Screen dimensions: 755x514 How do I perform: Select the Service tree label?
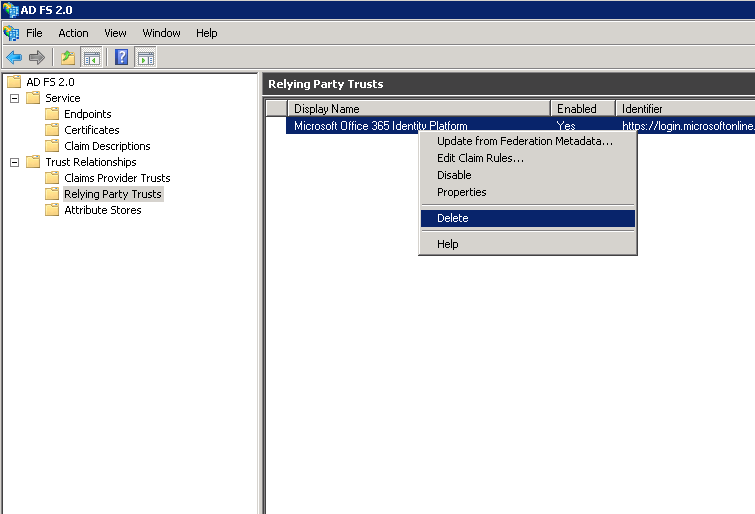63,98
